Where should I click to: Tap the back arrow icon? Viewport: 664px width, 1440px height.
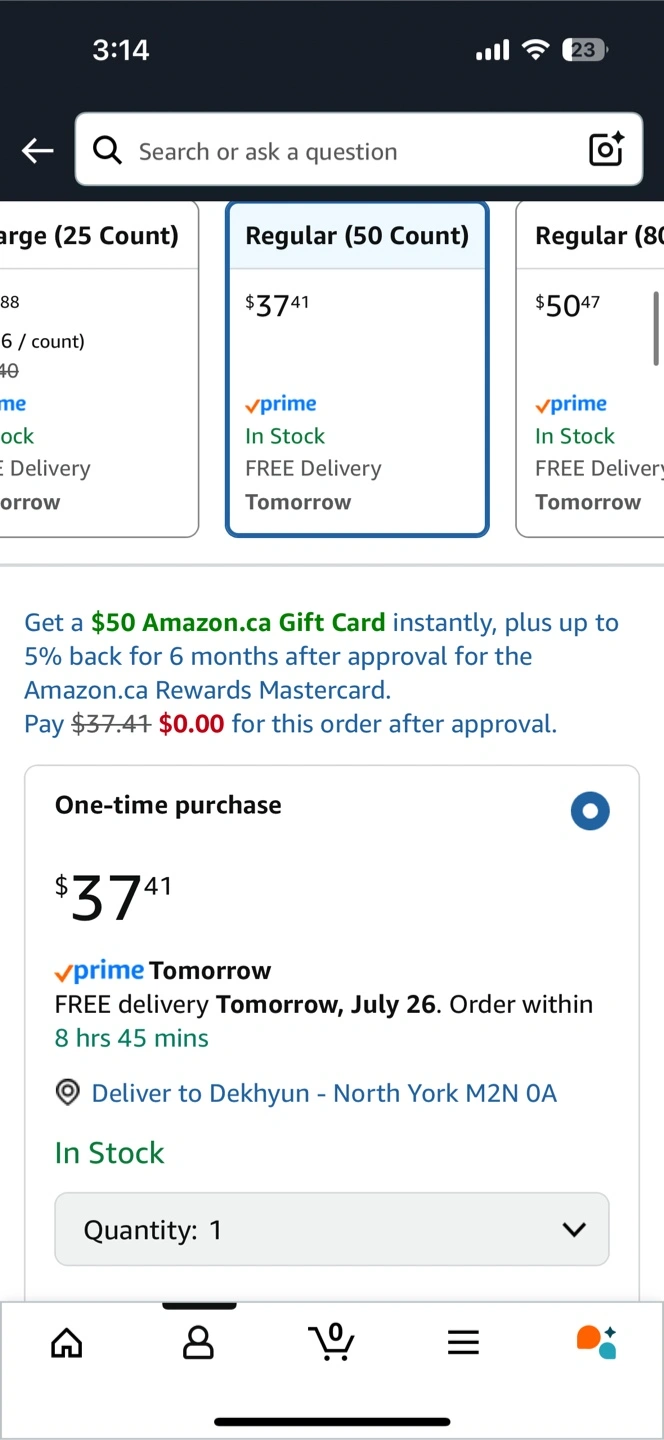pyautogui.click(x=38, y=151)
